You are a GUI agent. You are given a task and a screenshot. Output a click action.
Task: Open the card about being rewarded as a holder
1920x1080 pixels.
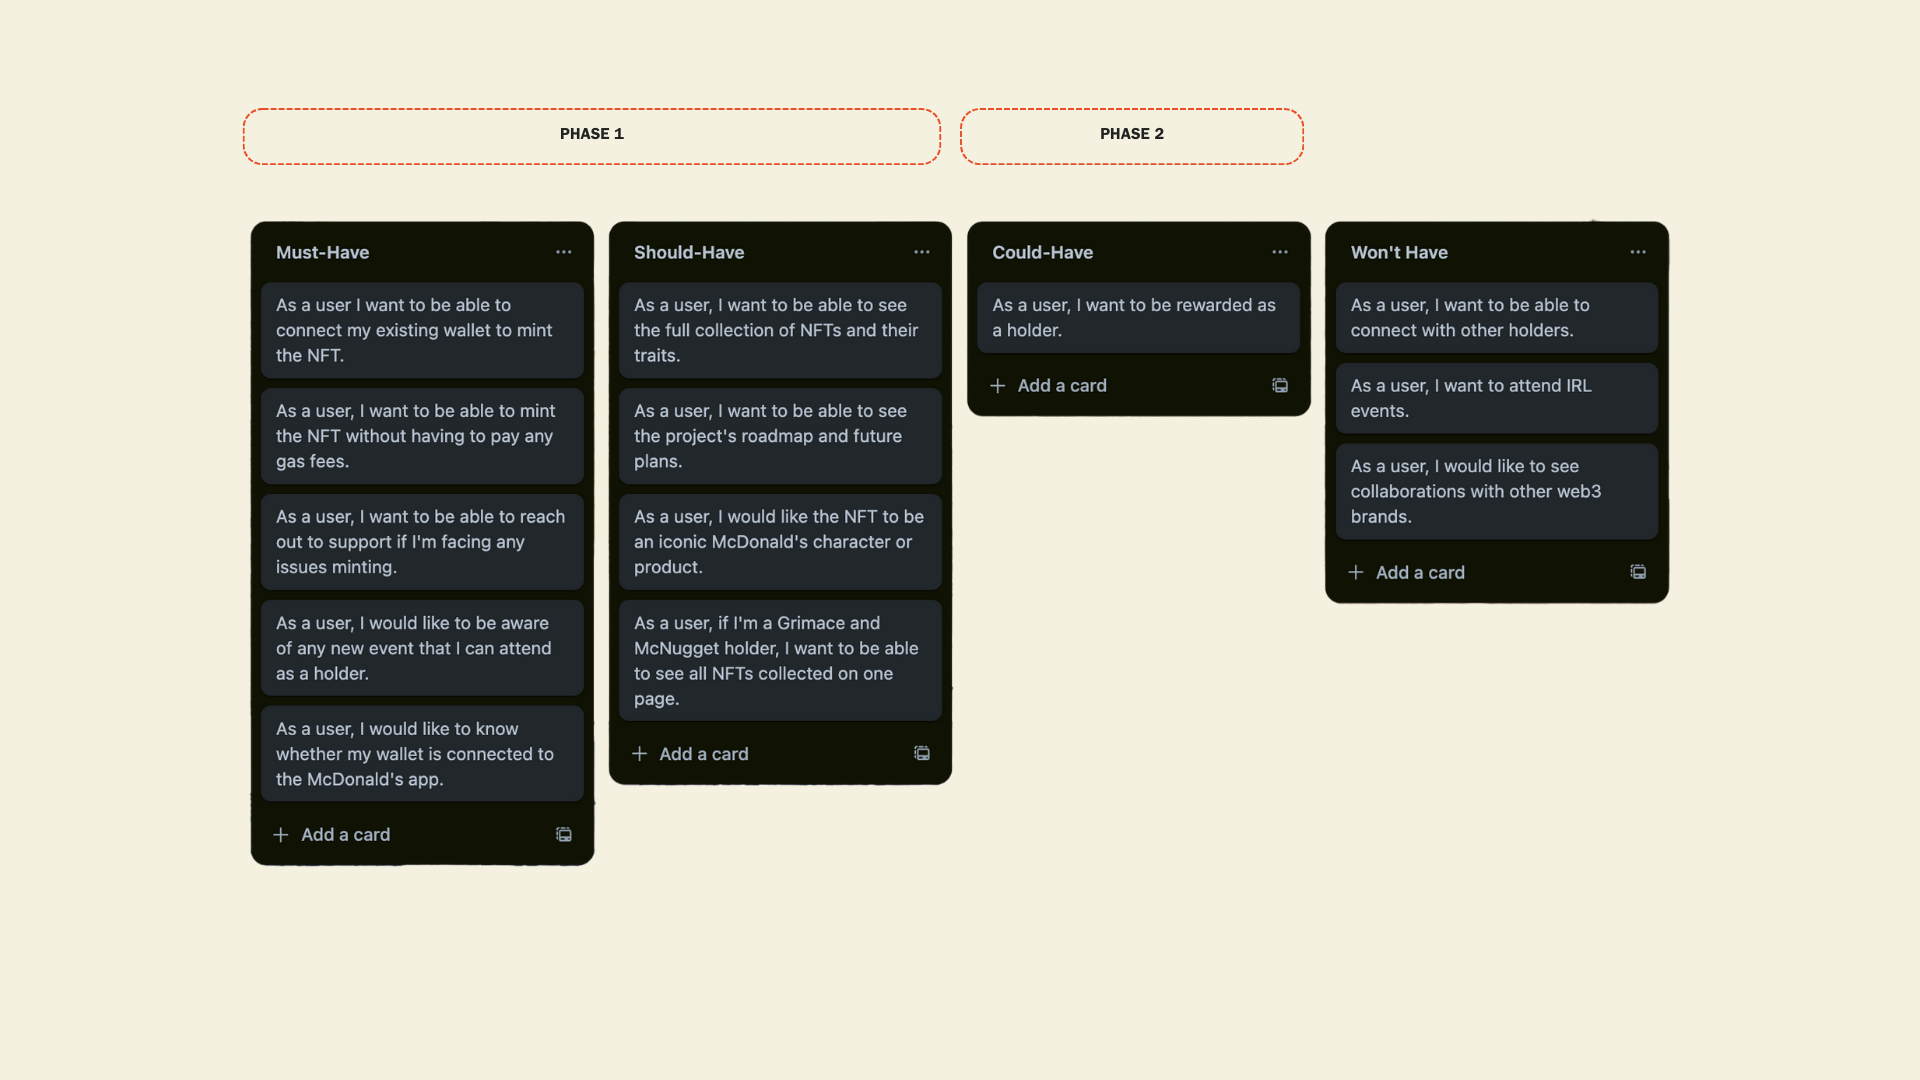click(x=1138, y=317)
